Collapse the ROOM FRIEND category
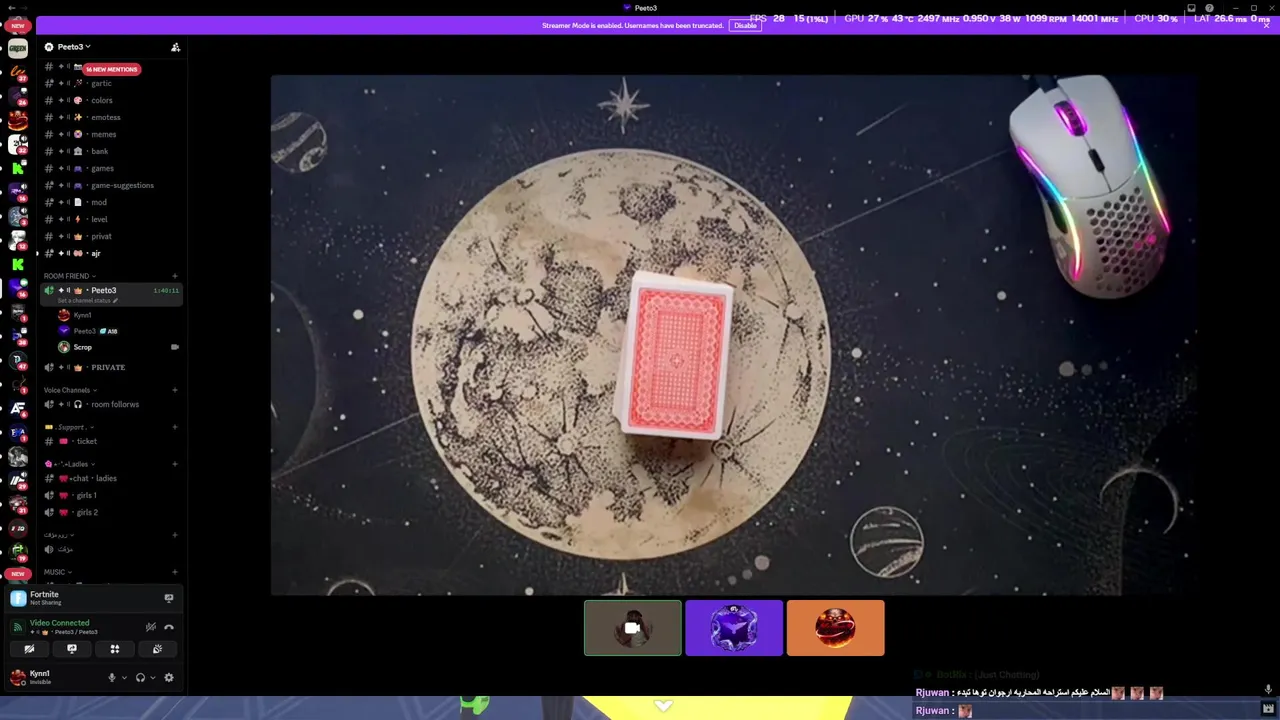 pyautogui.click(x=69, y=276)
